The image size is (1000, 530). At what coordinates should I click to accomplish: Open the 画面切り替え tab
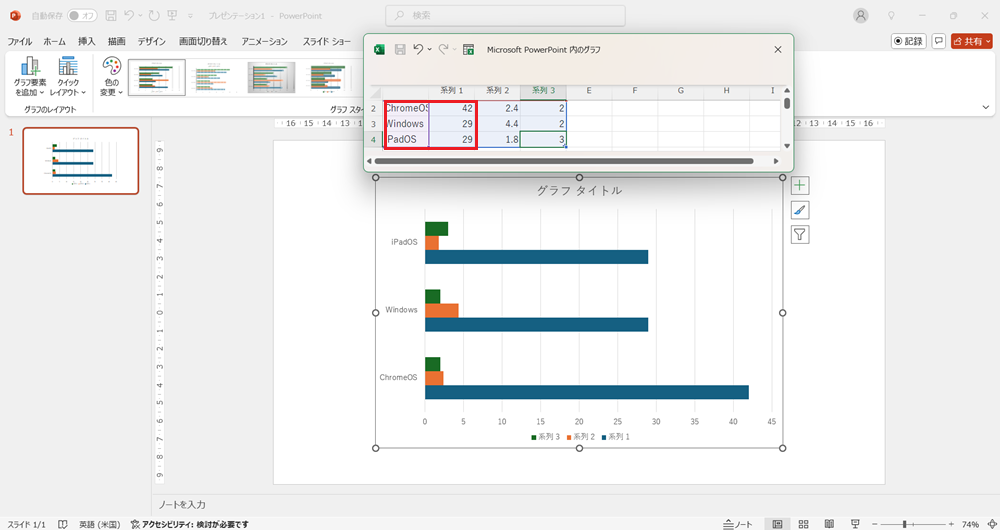point(203,41)
